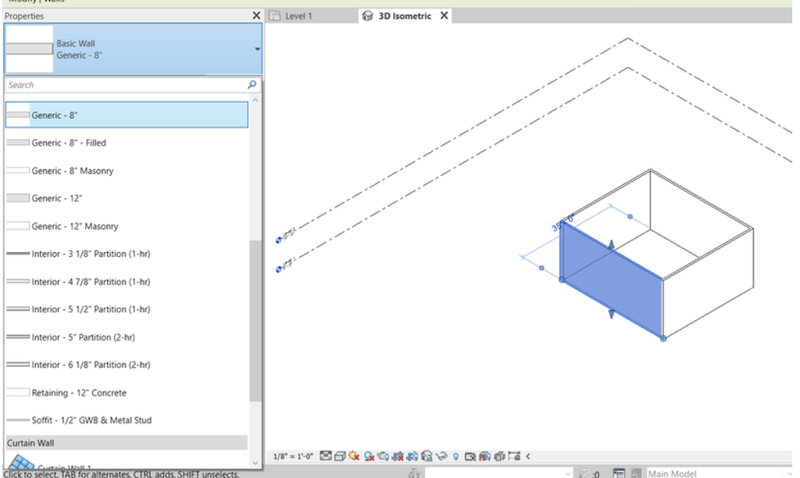Click the lower level line head marker
The height and width of the screenshot is (478, 800).
pyautogui.click(x=279, y=269)
